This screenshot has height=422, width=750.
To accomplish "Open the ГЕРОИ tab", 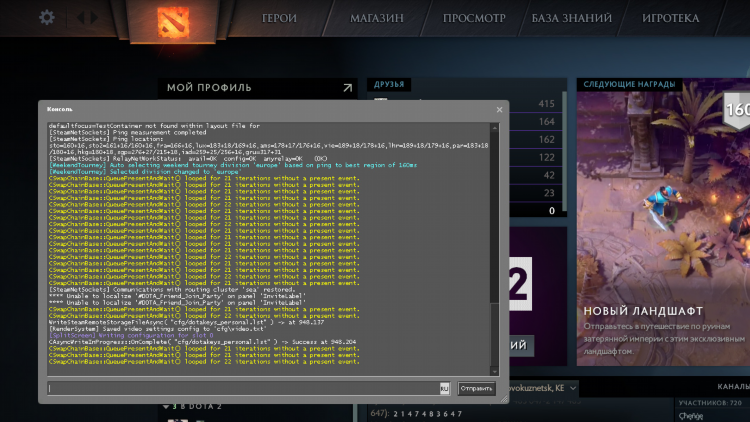I will (279, 18).
